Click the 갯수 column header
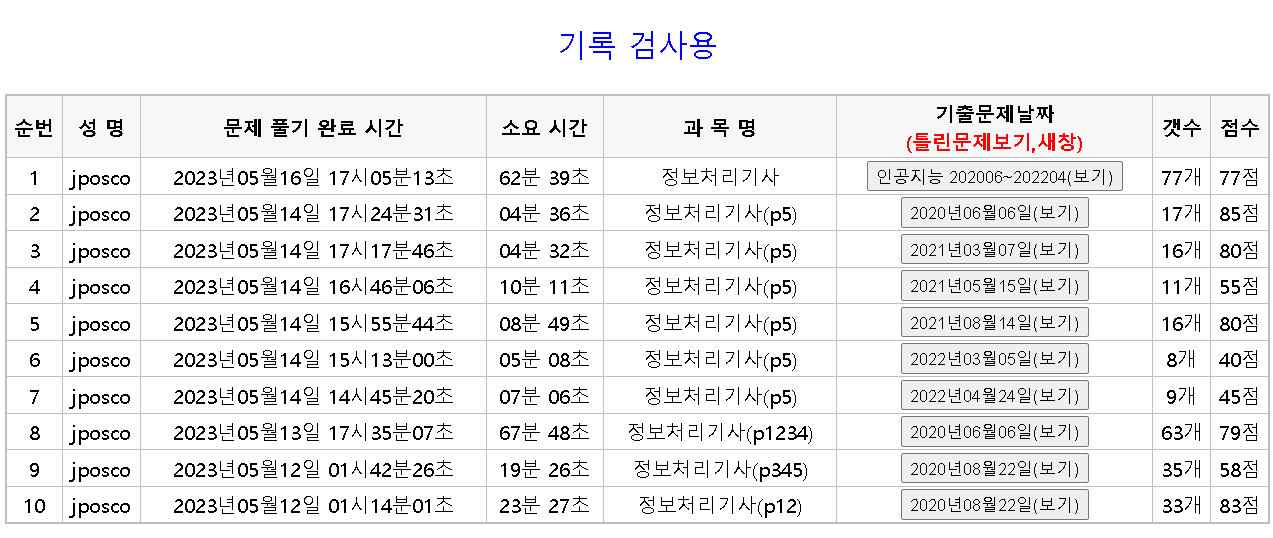The height and width of the screenshot is (538, 1273). [1181, 128]
